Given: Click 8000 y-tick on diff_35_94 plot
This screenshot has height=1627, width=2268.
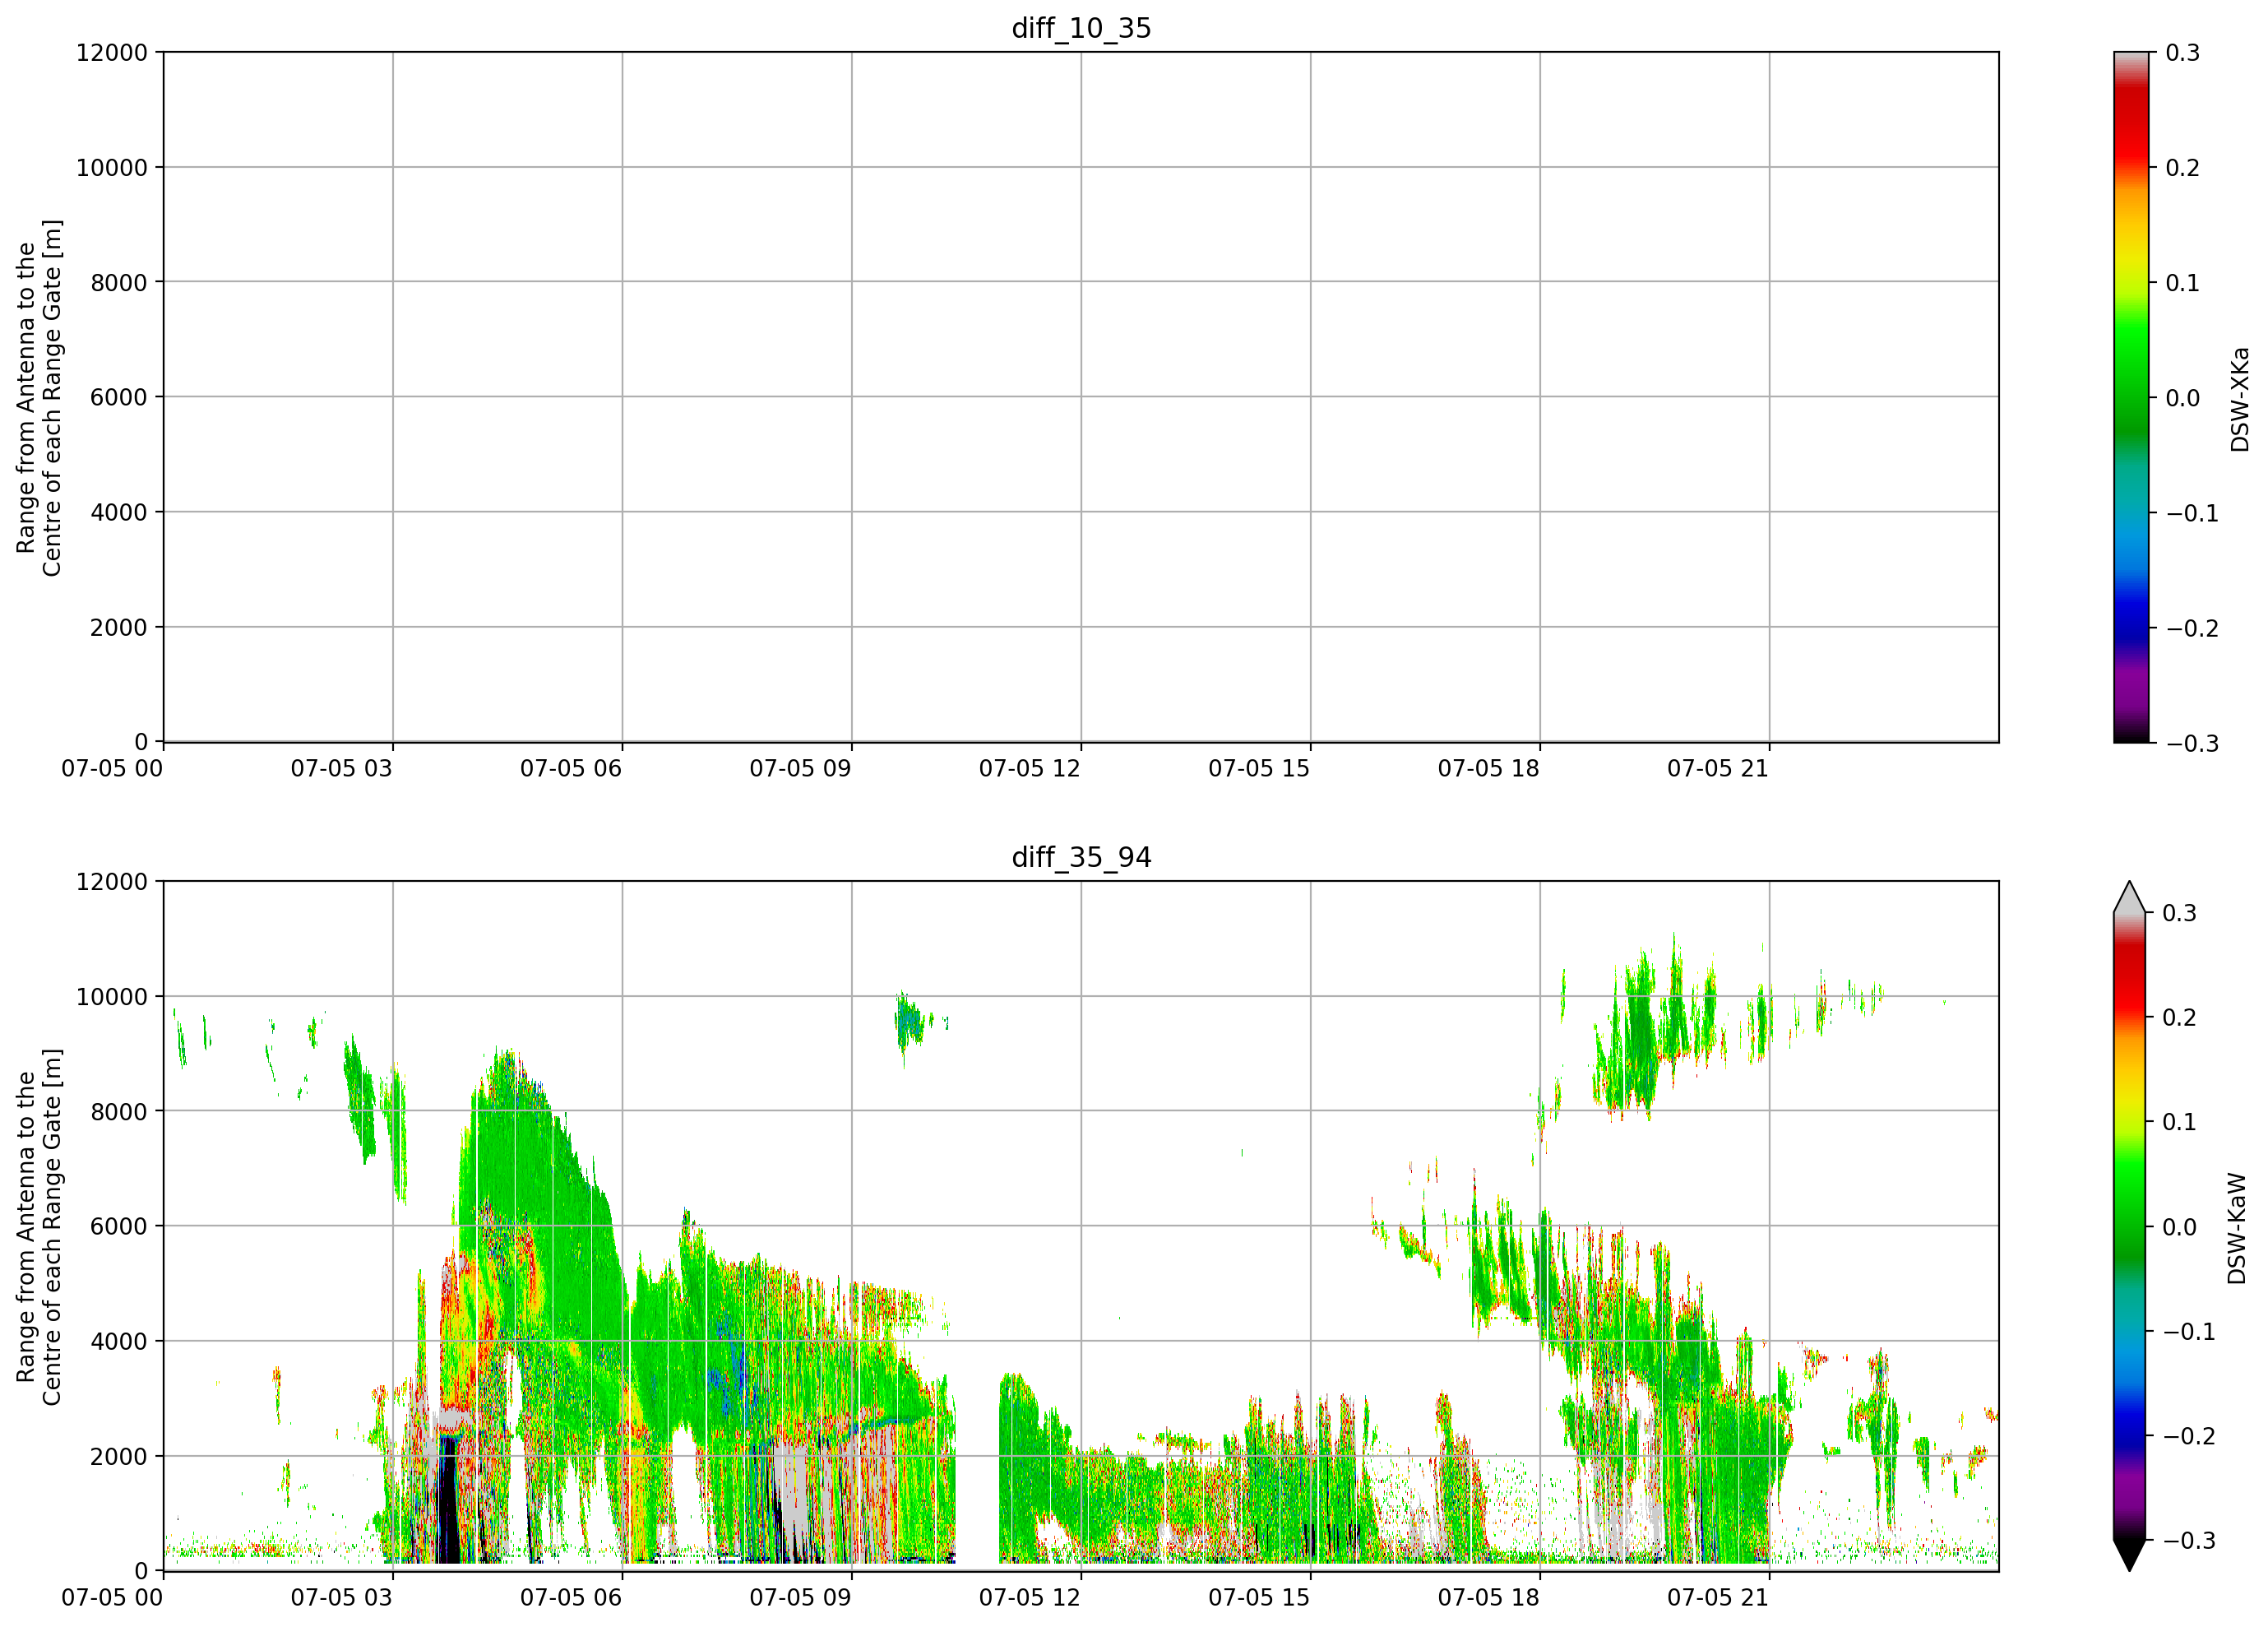Looking at the screenshot, I should click(x=119, y=1111).
